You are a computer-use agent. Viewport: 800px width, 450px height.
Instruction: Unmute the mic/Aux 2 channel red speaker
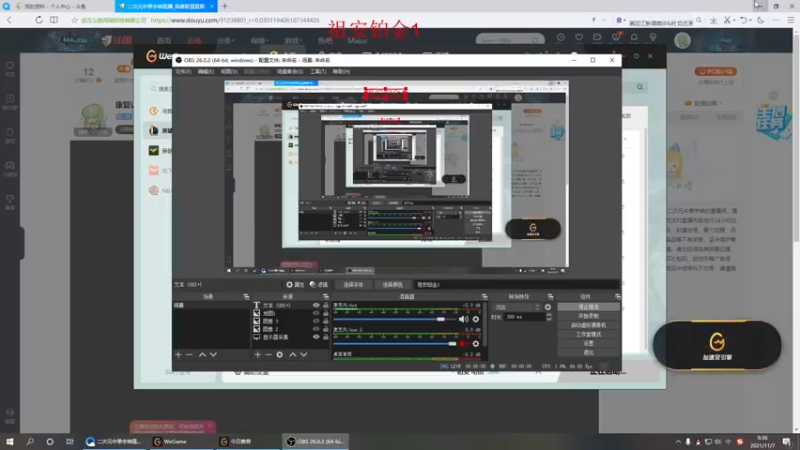click(x=463, y=344)
